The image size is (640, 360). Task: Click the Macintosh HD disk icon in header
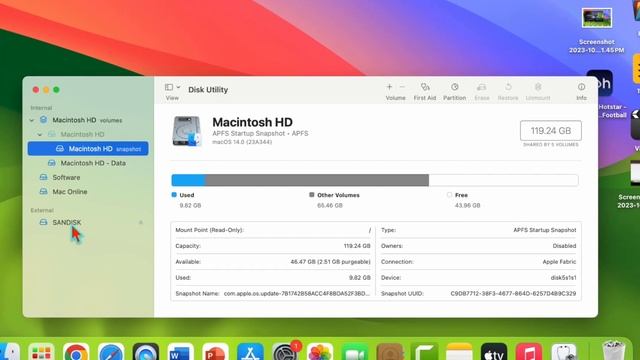pos(187,131)
